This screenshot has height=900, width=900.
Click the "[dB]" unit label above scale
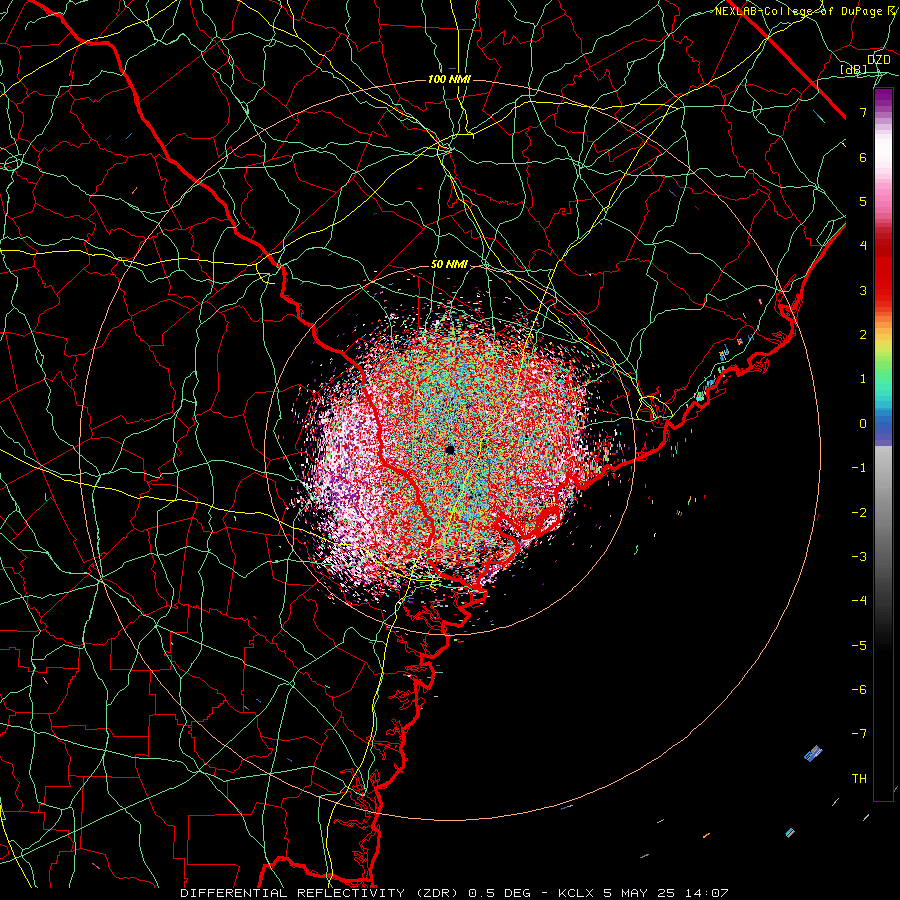pyautogui.click(x=854, y=69)
